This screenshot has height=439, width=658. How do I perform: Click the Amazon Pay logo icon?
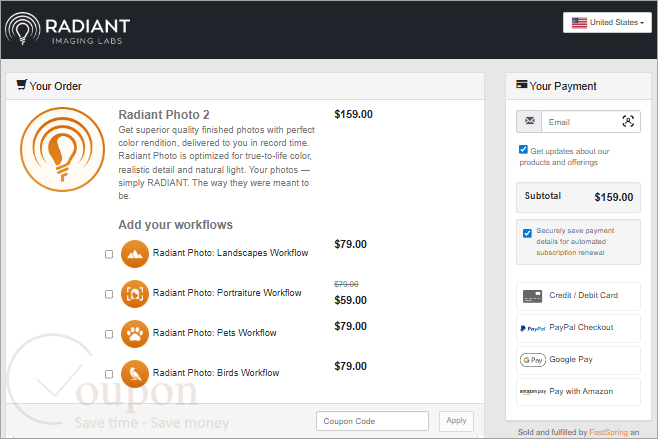(x=533, y=392)
